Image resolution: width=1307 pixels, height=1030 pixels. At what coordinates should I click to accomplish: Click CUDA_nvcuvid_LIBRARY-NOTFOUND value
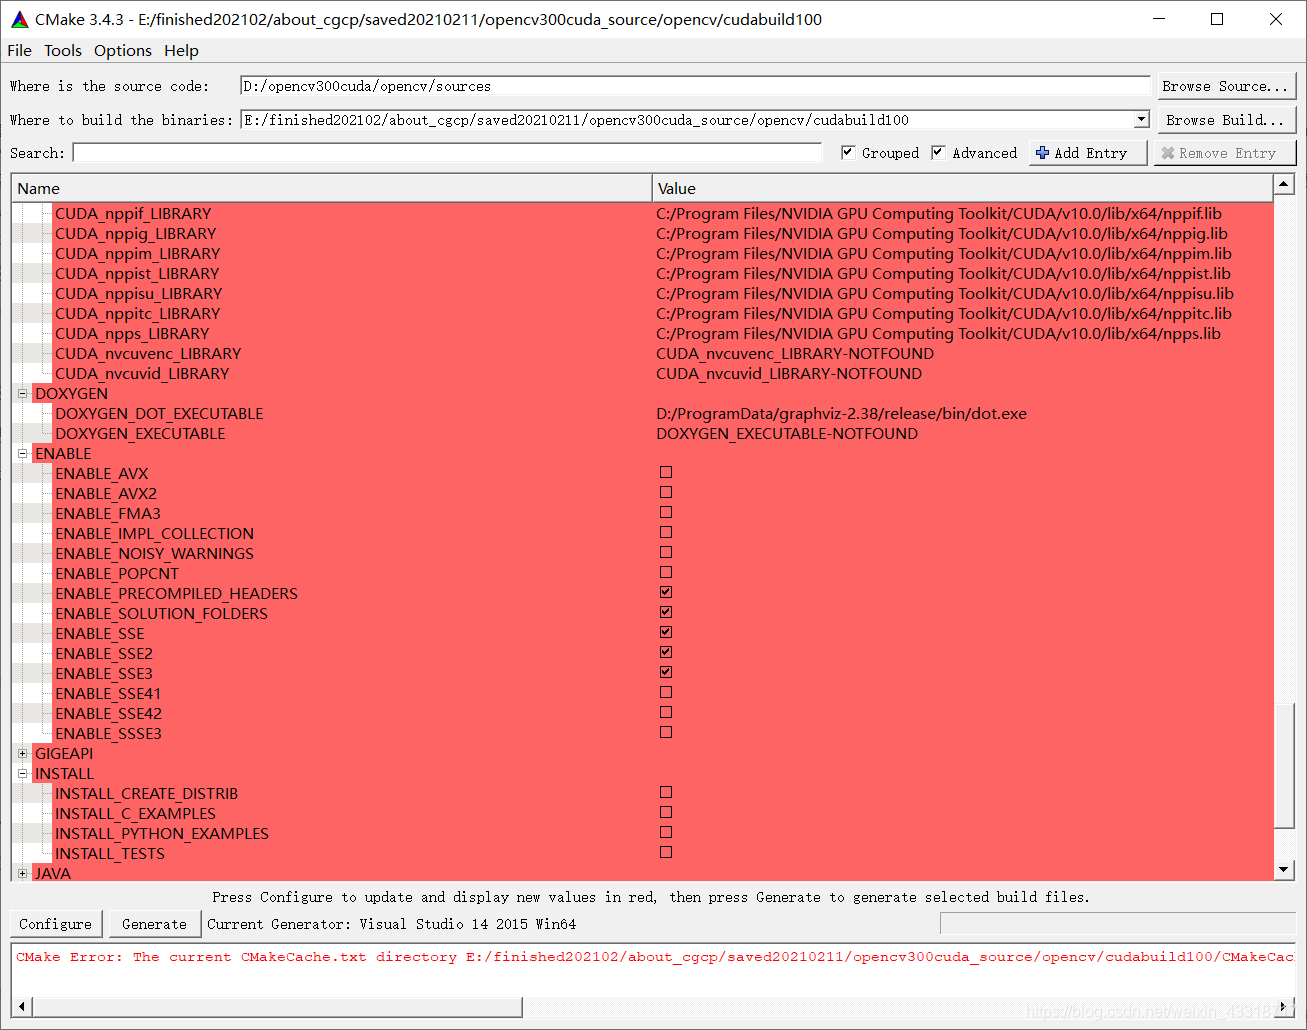789,373
